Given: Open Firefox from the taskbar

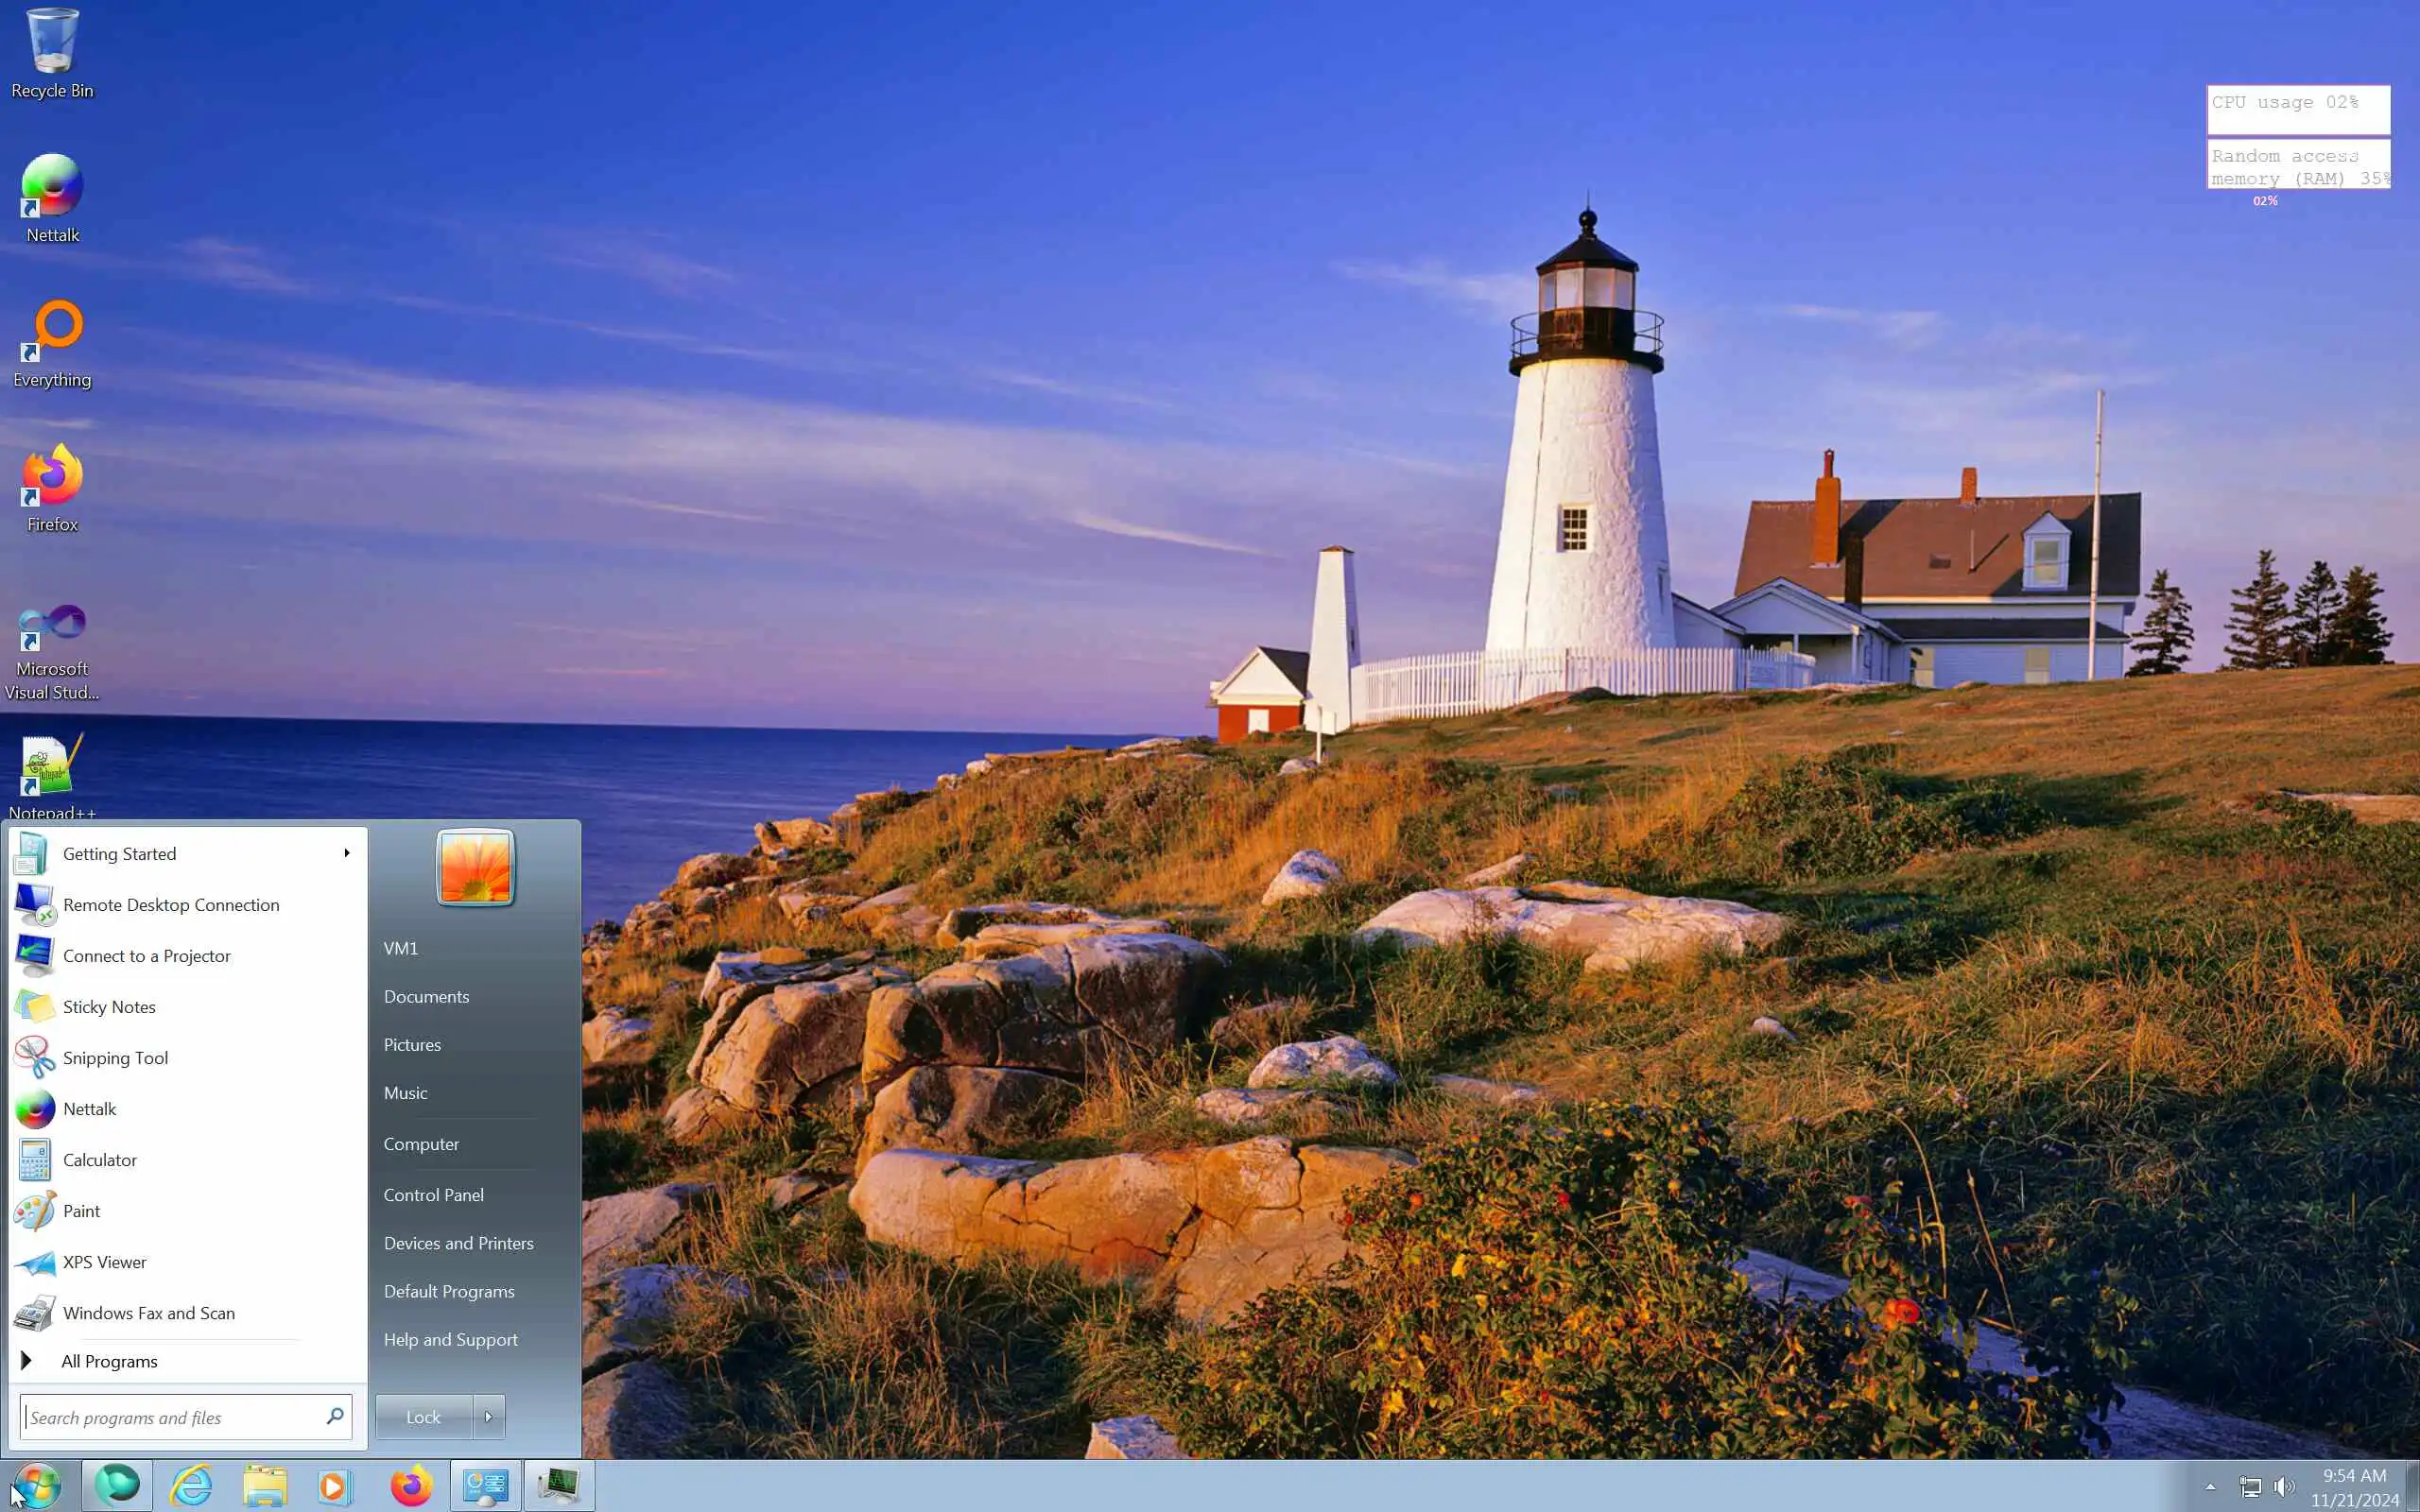Looking at the screenshot, I should [x=411, y=1486].
